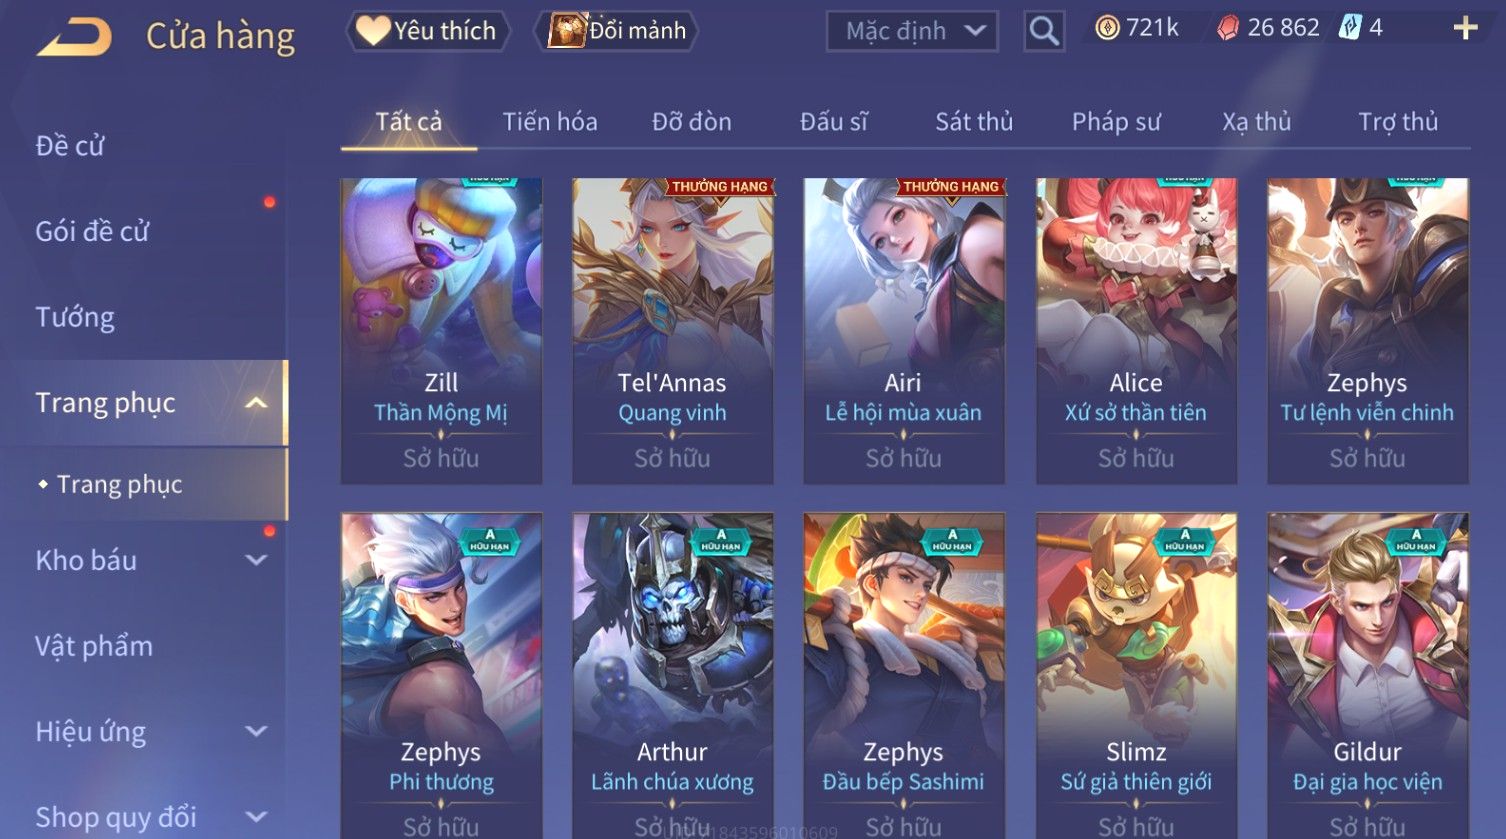Open Yêu thích favorites with heart icon
The height and width of the screenshot is (839, 1506).
pyautogui.click(x=428, y=31)
